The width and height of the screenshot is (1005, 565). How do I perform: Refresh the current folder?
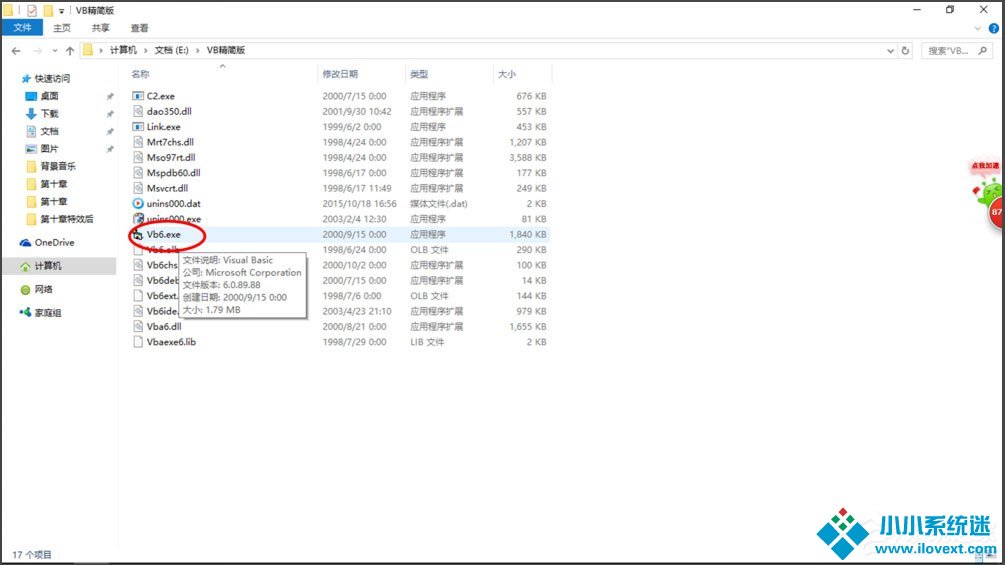[x=905, y=51]
